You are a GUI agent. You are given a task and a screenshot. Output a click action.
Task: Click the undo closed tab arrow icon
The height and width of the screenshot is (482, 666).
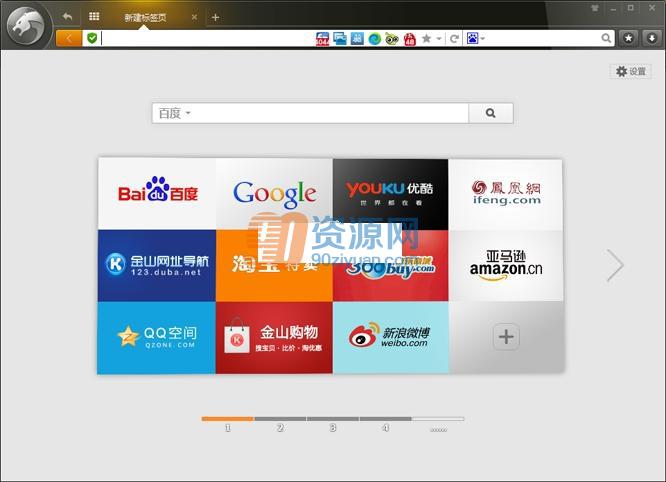[67, 17]
